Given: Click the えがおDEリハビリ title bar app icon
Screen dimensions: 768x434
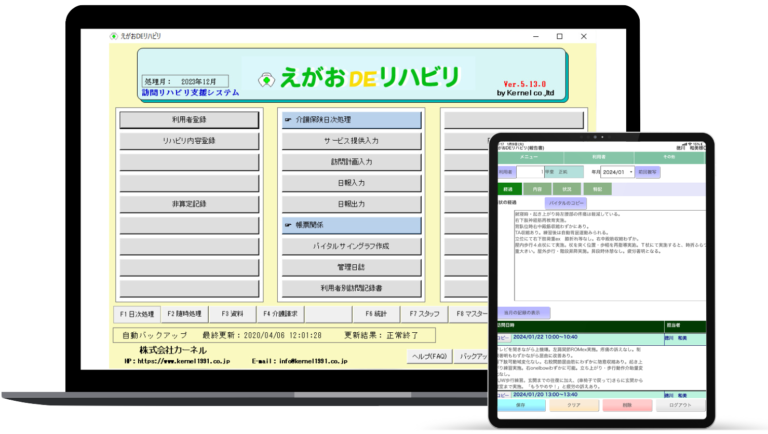Looking at the screenshot, I should pyautogui.click(x=114, y=36).
